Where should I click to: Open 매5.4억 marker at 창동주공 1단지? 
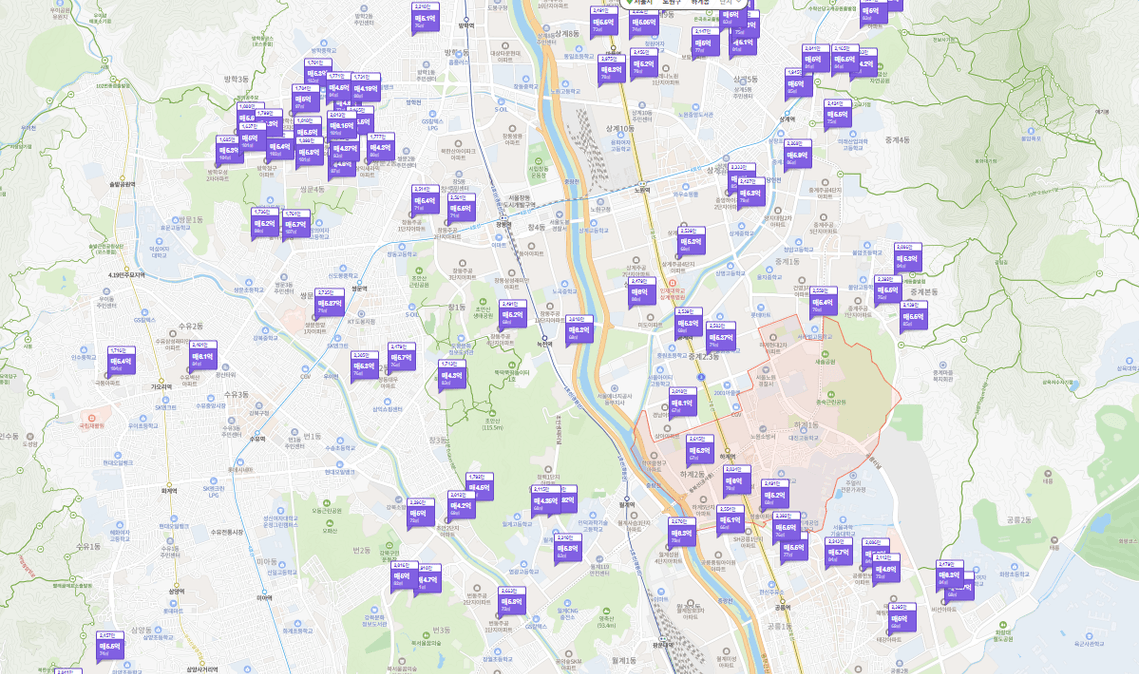point(425,200)
